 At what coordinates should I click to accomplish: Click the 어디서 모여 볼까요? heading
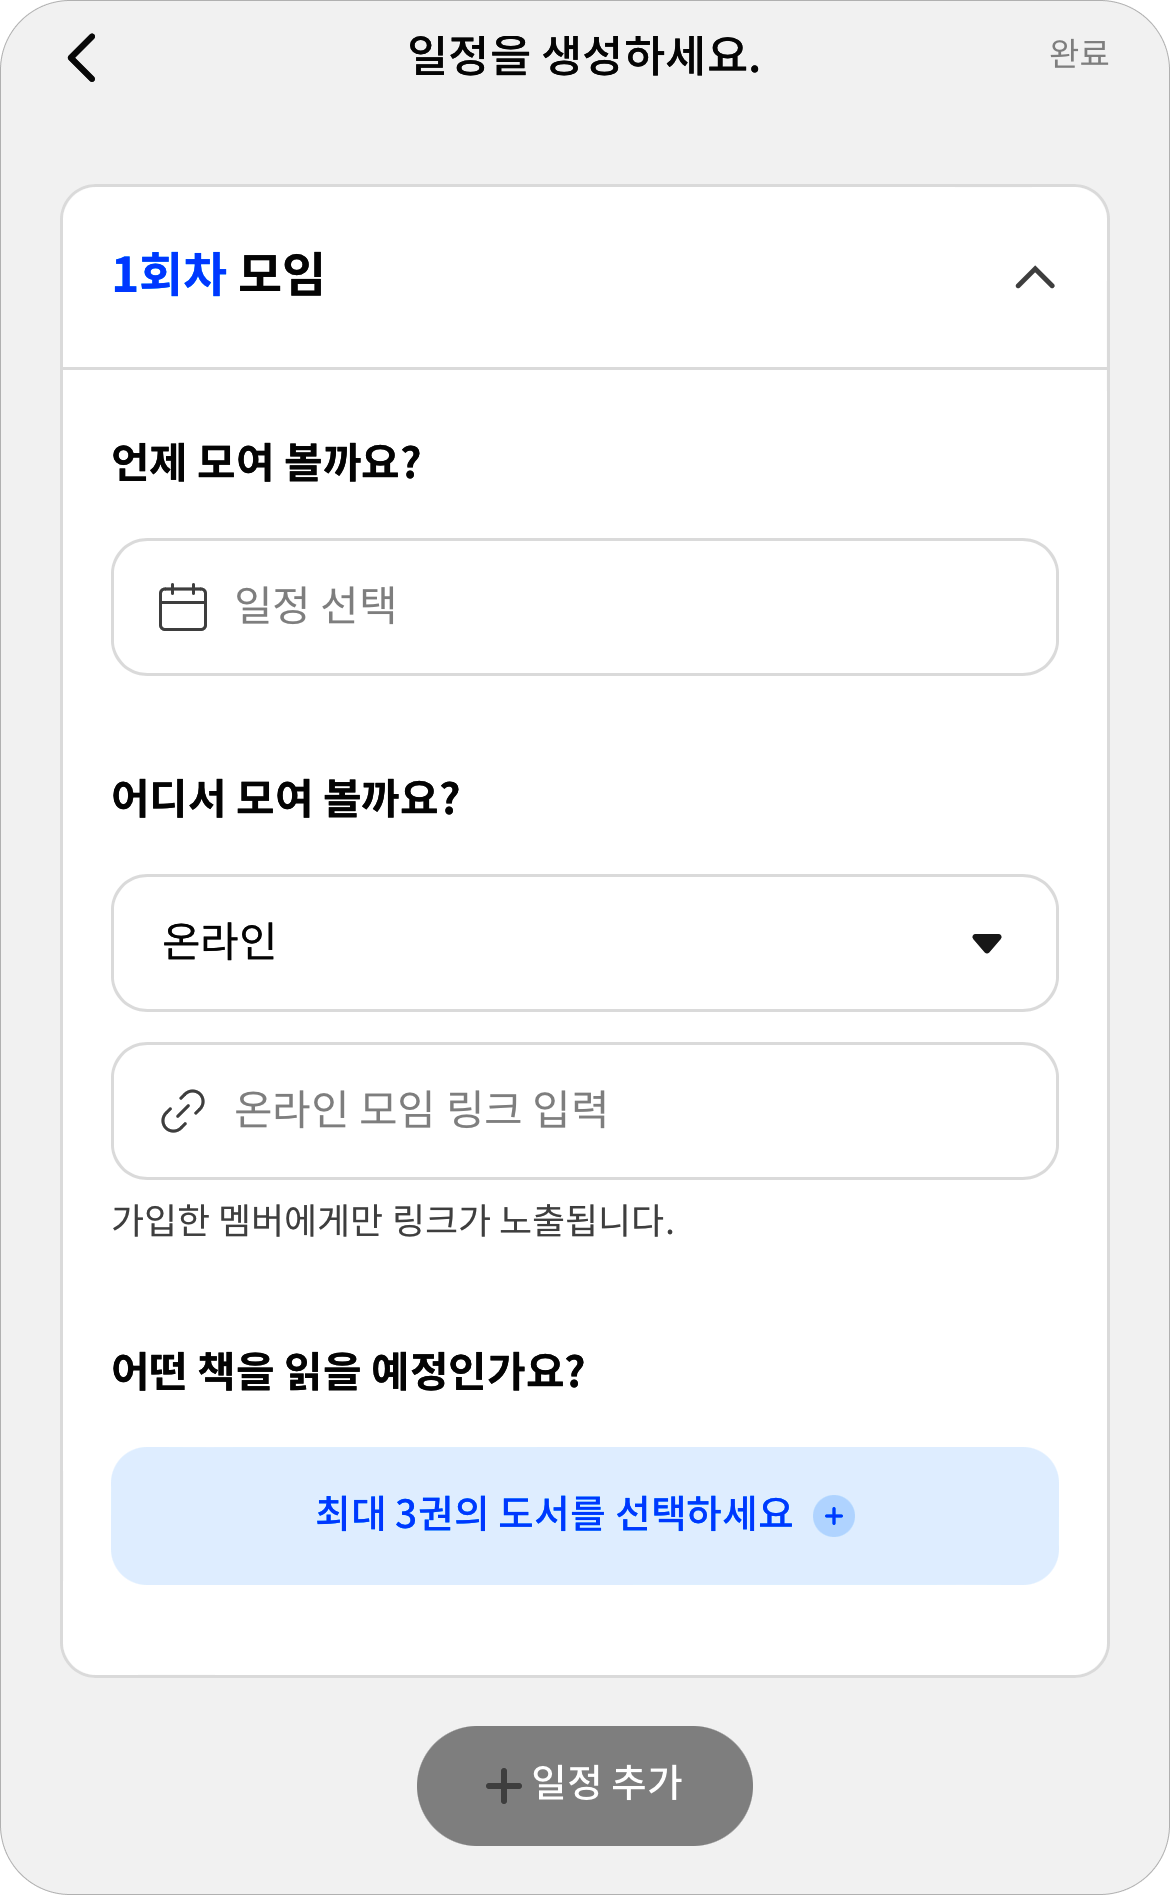coord(286,798)
